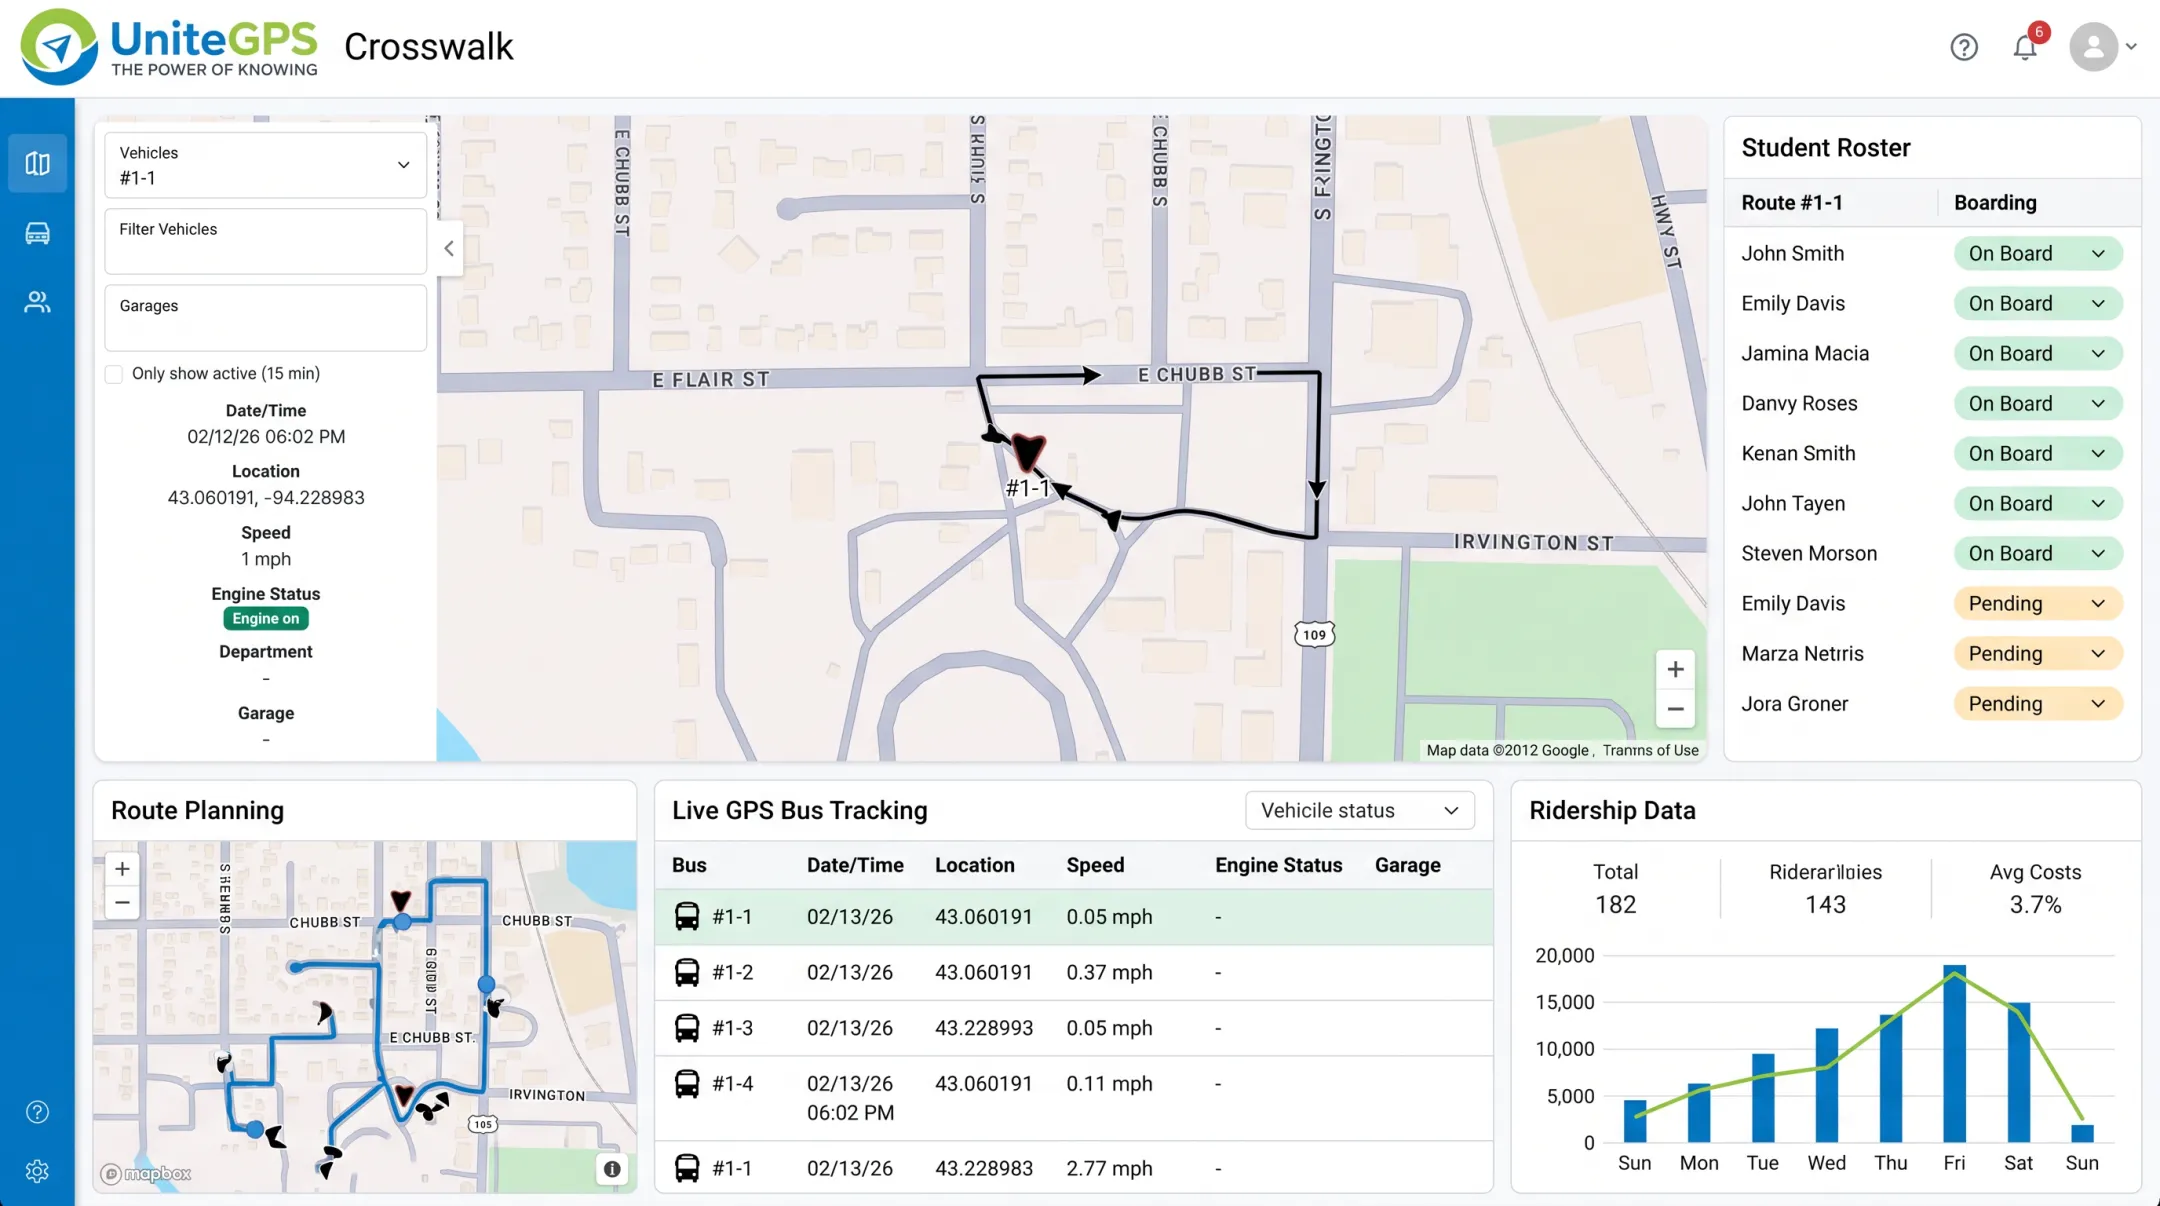Sort by Speed column header
Screen dimensions: 2160x1206
click(1095, 865)
